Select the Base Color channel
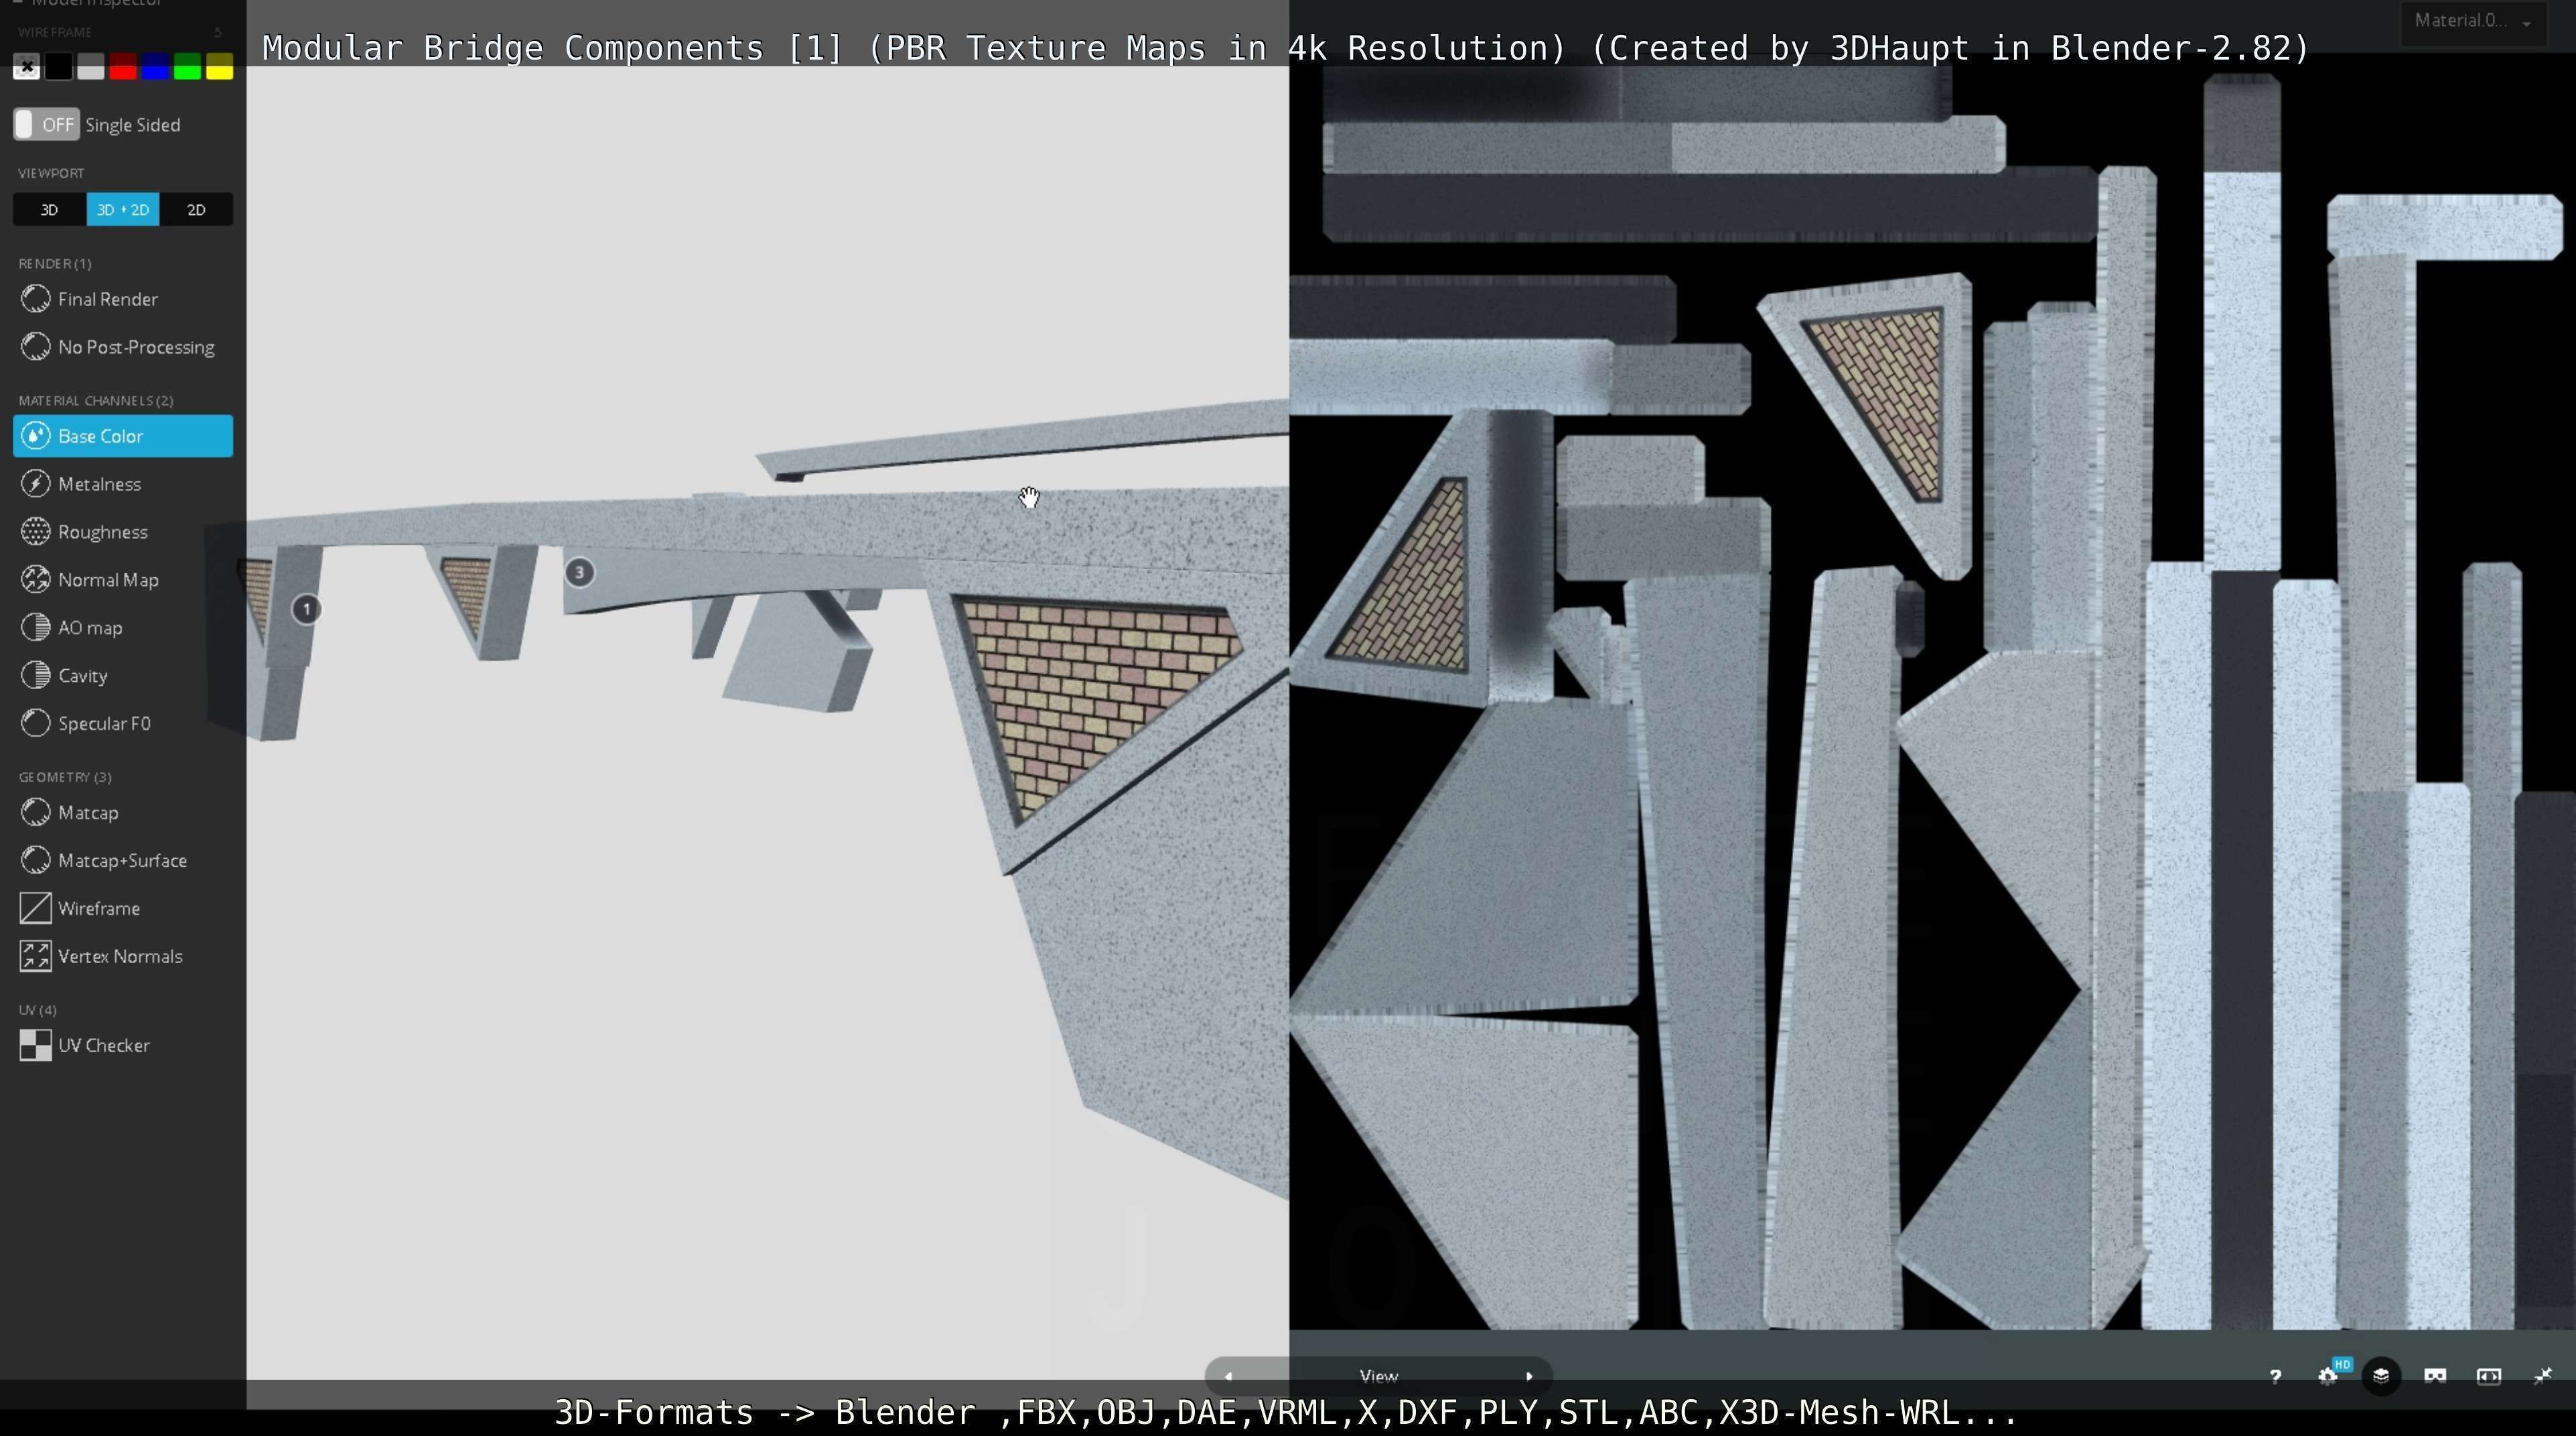Image resolution: width=2576 pixels, height=1436 pixels. 122,436
